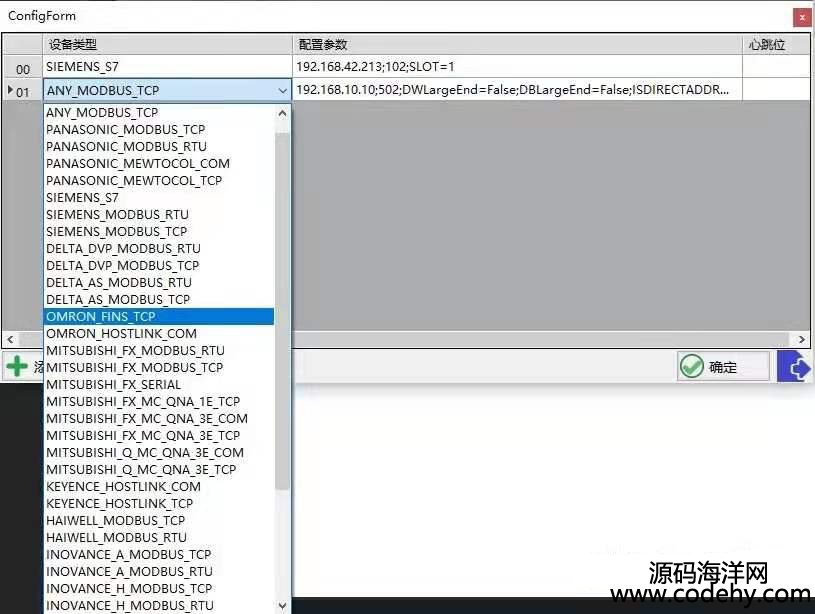Choose PANASONIC_MODBUS_TCP in the list
This screenshot has height=614, width=815.
[x=159, y=129]
